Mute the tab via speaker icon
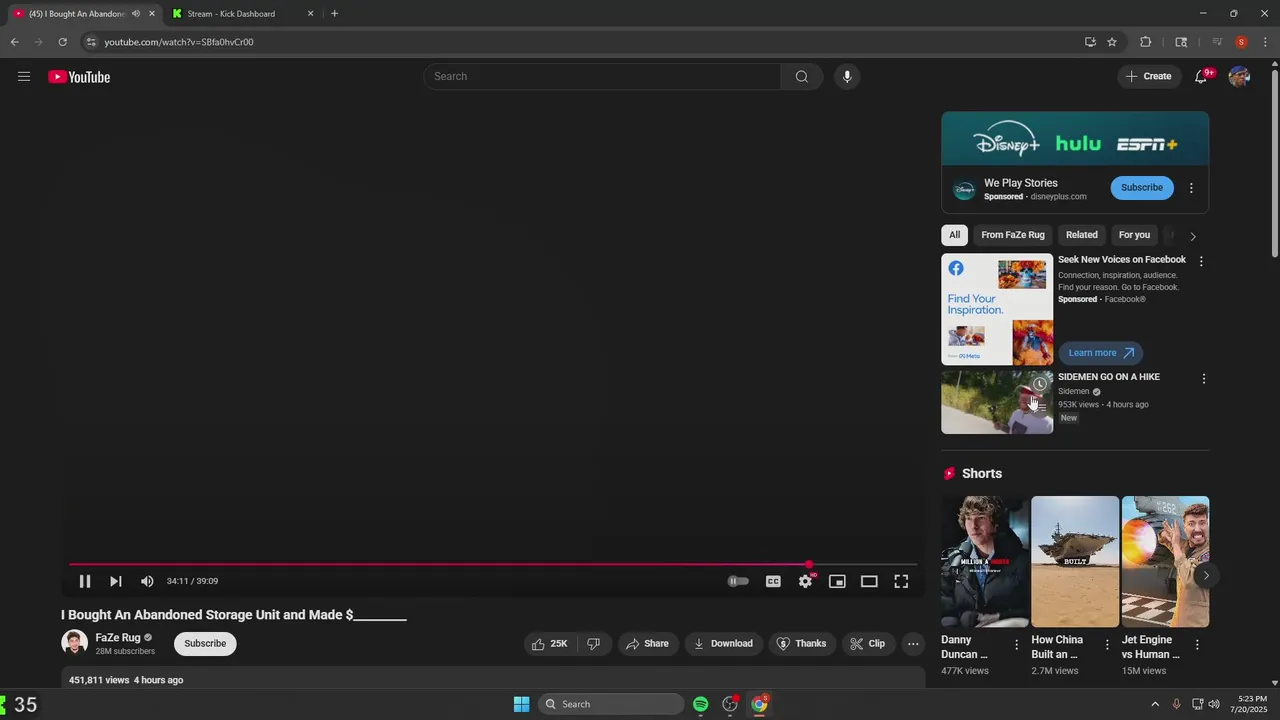Screen dimensions: 1280x720 click(136, 14)
